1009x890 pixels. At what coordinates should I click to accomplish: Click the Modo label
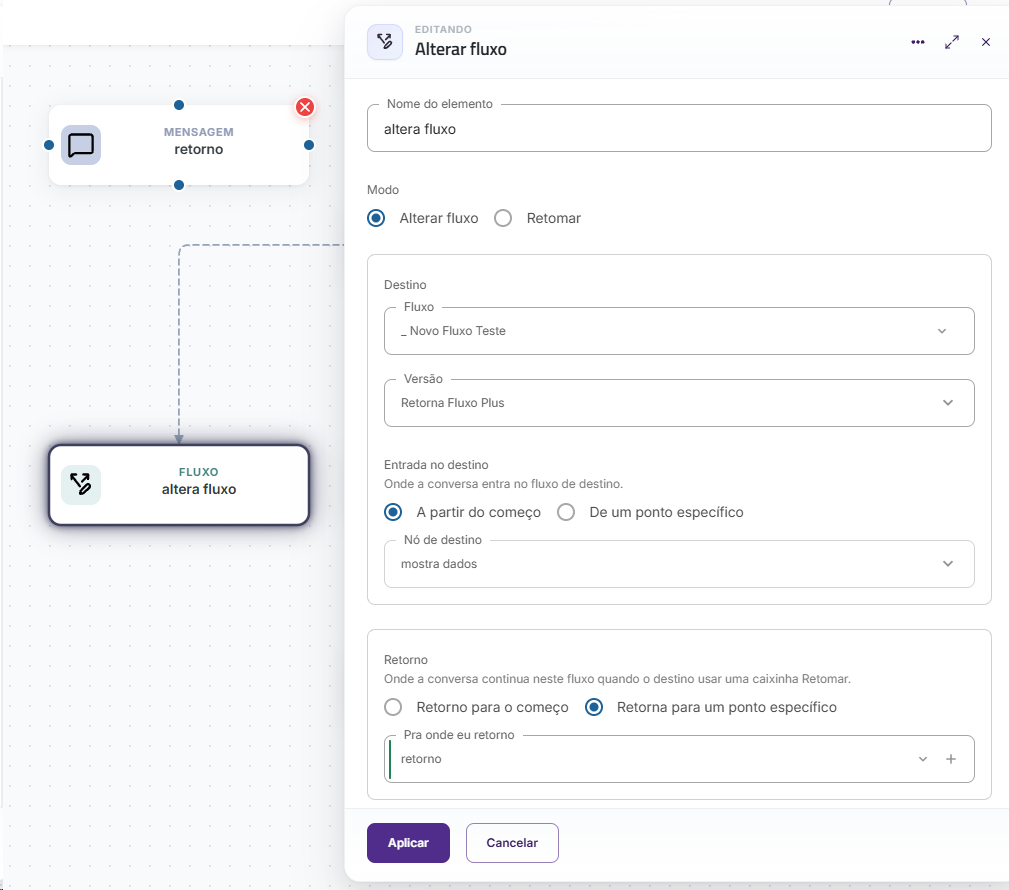pos(383,190)
